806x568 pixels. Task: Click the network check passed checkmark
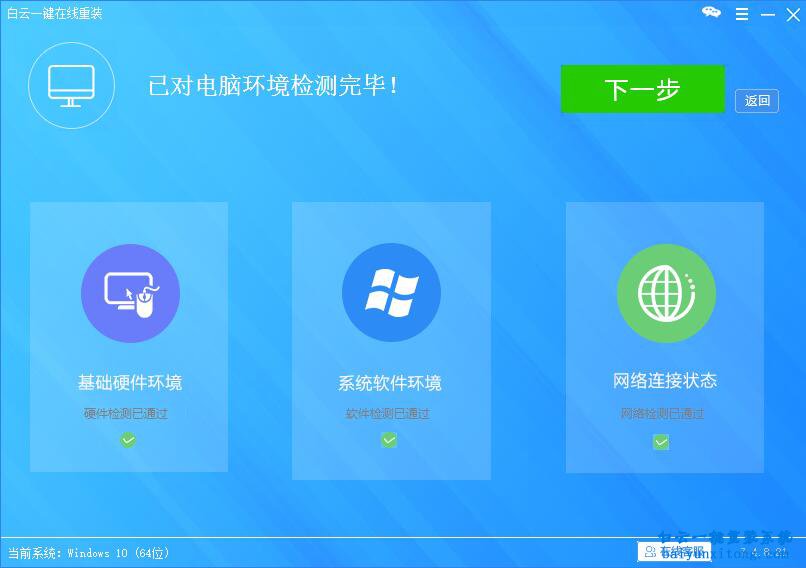point(661,441)
